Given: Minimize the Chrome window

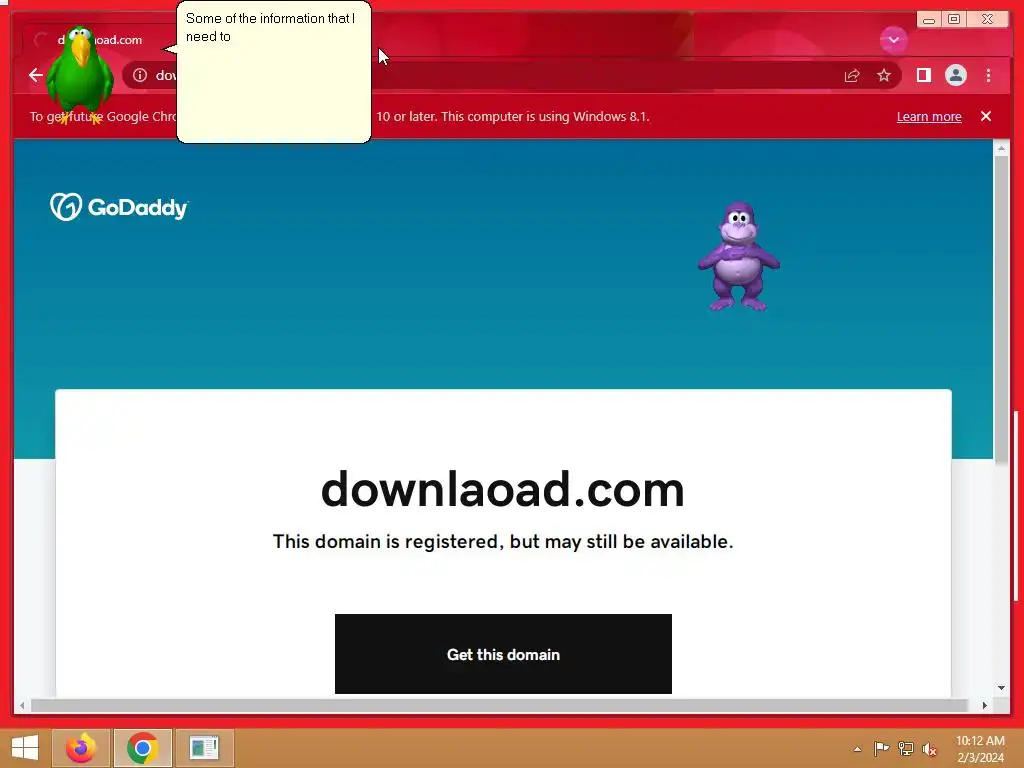Looking at the screenshot, I should point(928,20).
